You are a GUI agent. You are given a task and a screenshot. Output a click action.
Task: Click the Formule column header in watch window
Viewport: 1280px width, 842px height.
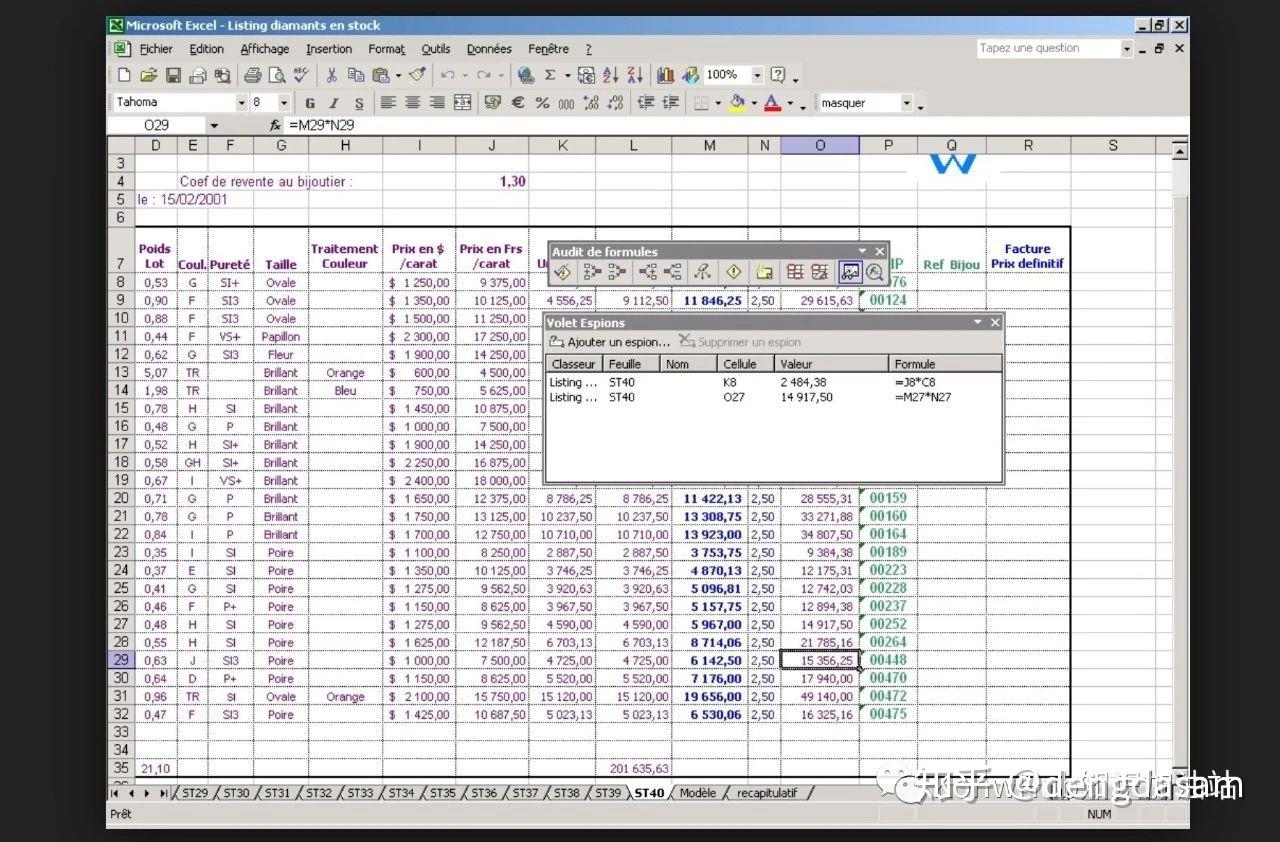(946, 364)
